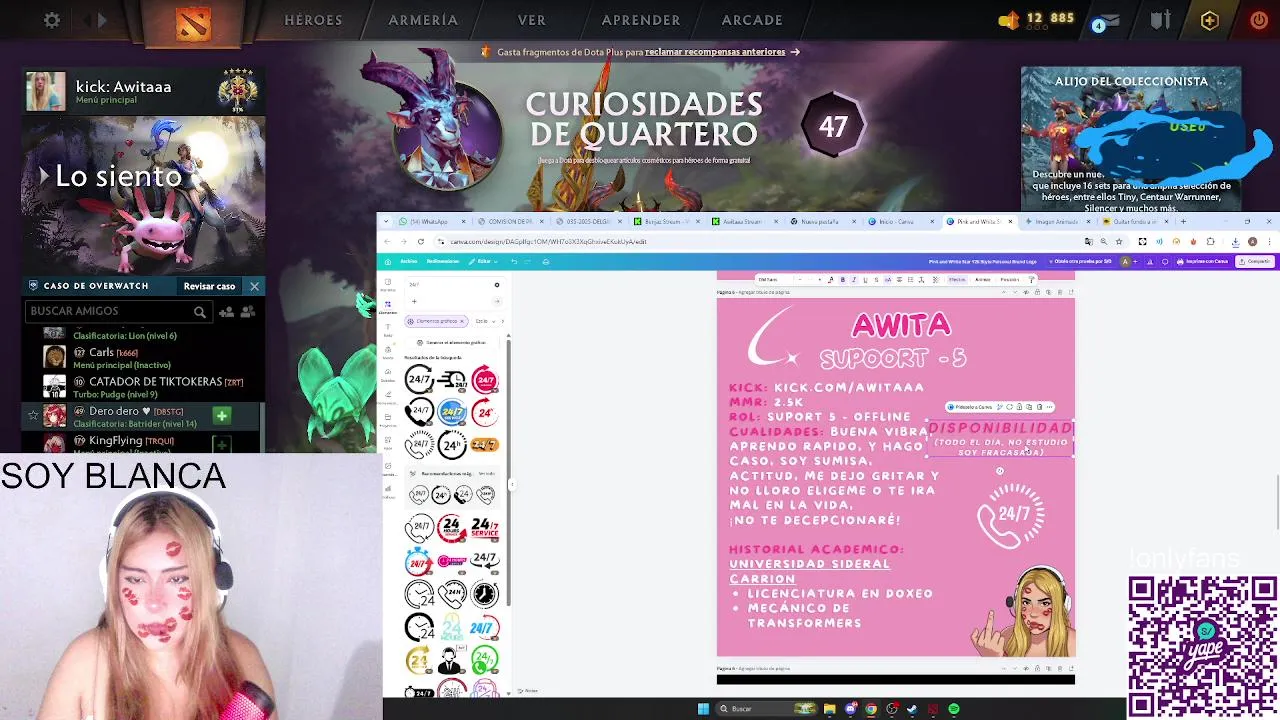Click the Revisar caso button

[x=209, y=286]
